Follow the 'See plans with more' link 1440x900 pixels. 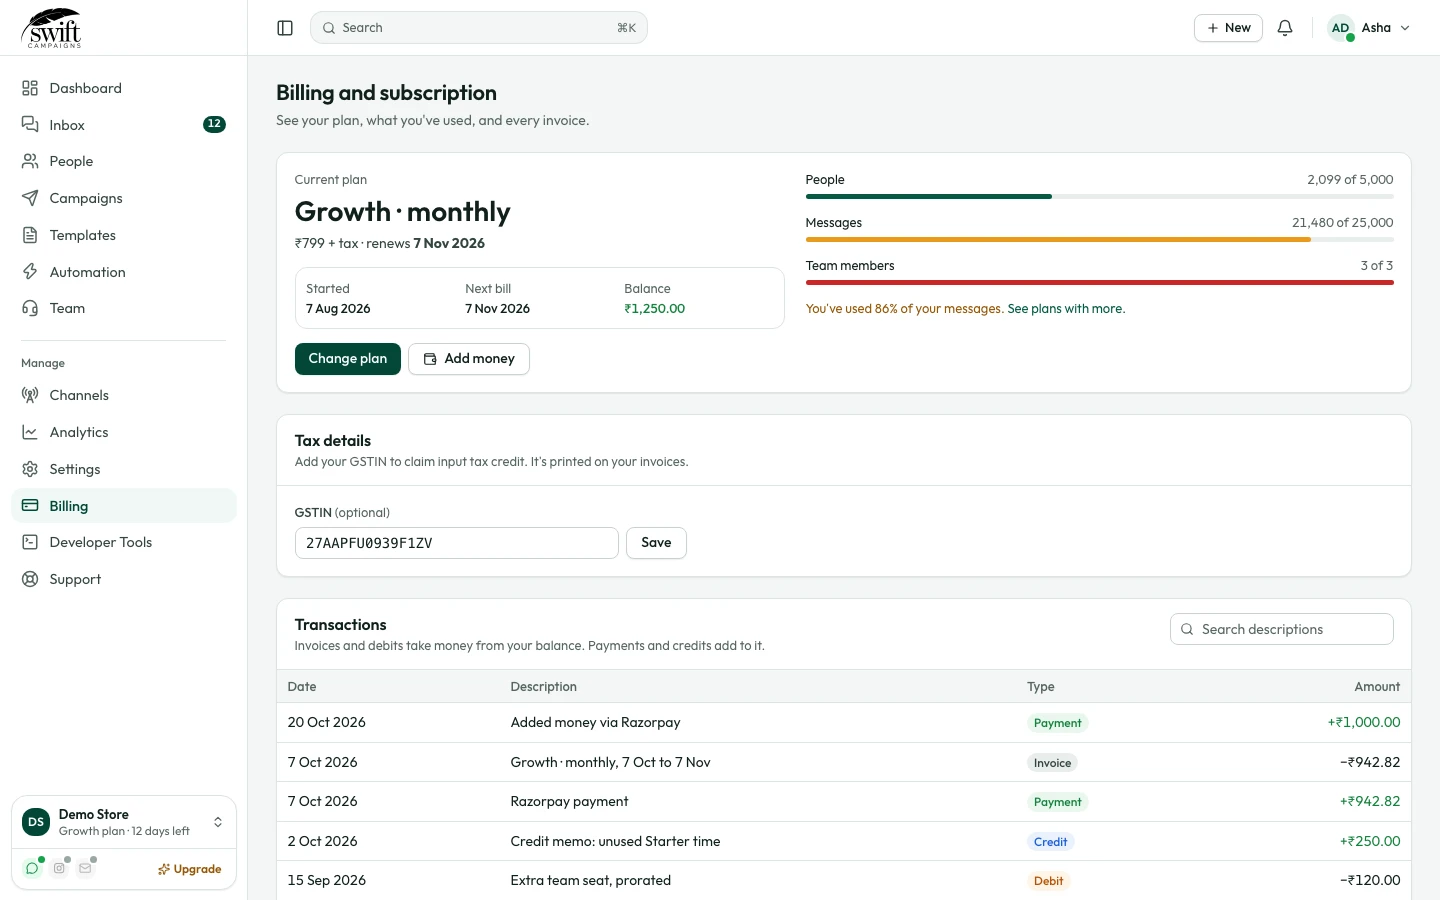(1066, 309)
